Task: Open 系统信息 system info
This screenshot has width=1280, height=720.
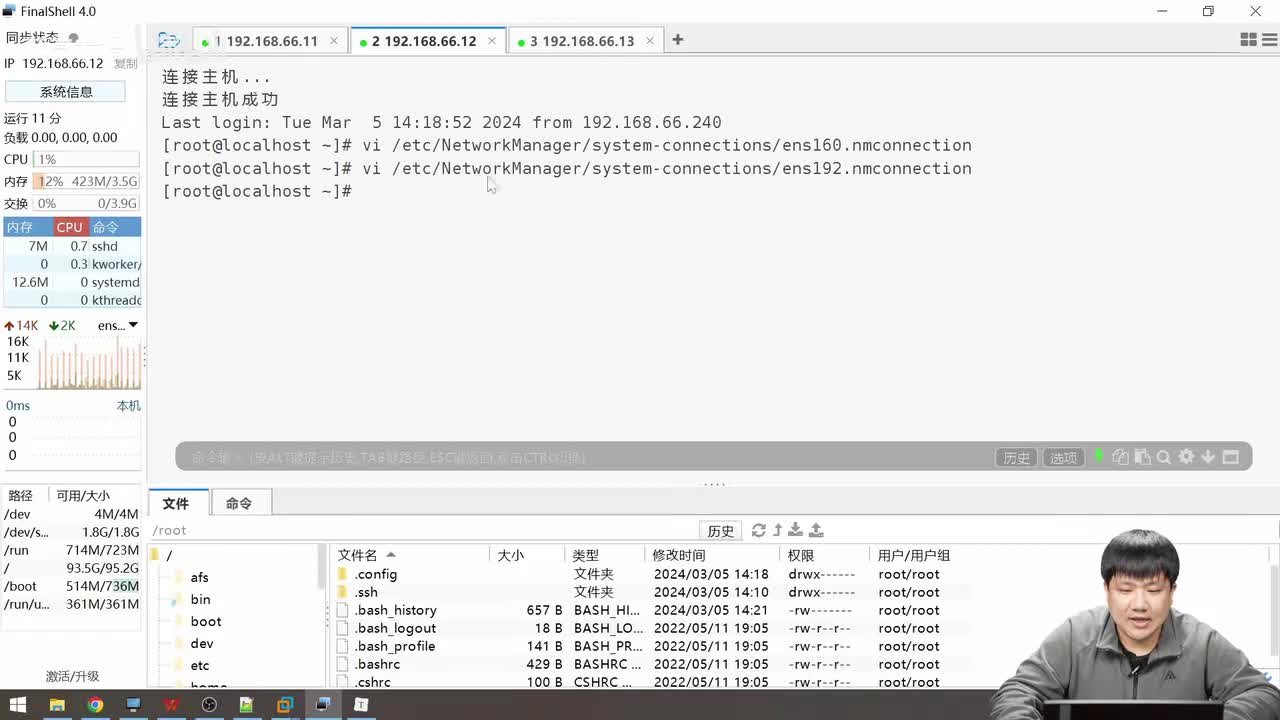Action: tap(66, 91)
